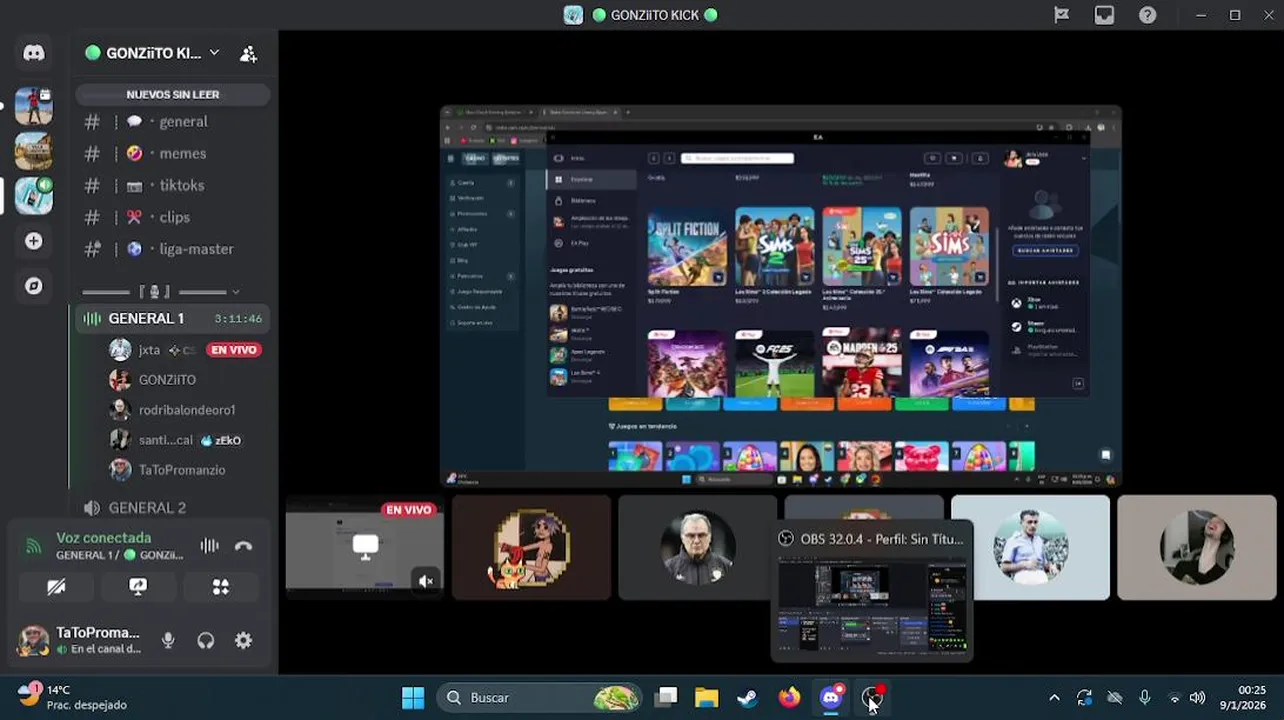Open the tiktoks text channel
Viewport: 1284px width, 720px height.
172,186
